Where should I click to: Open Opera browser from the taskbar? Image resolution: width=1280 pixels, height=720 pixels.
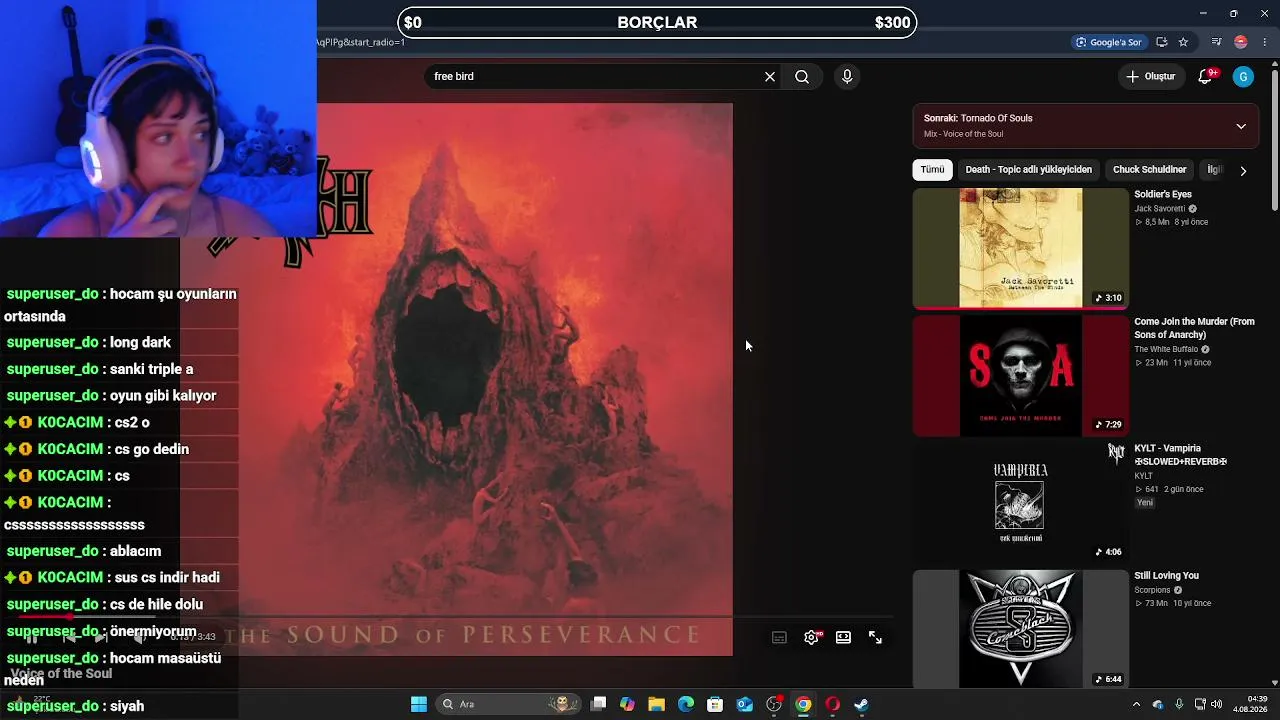[x=832, y=704]
